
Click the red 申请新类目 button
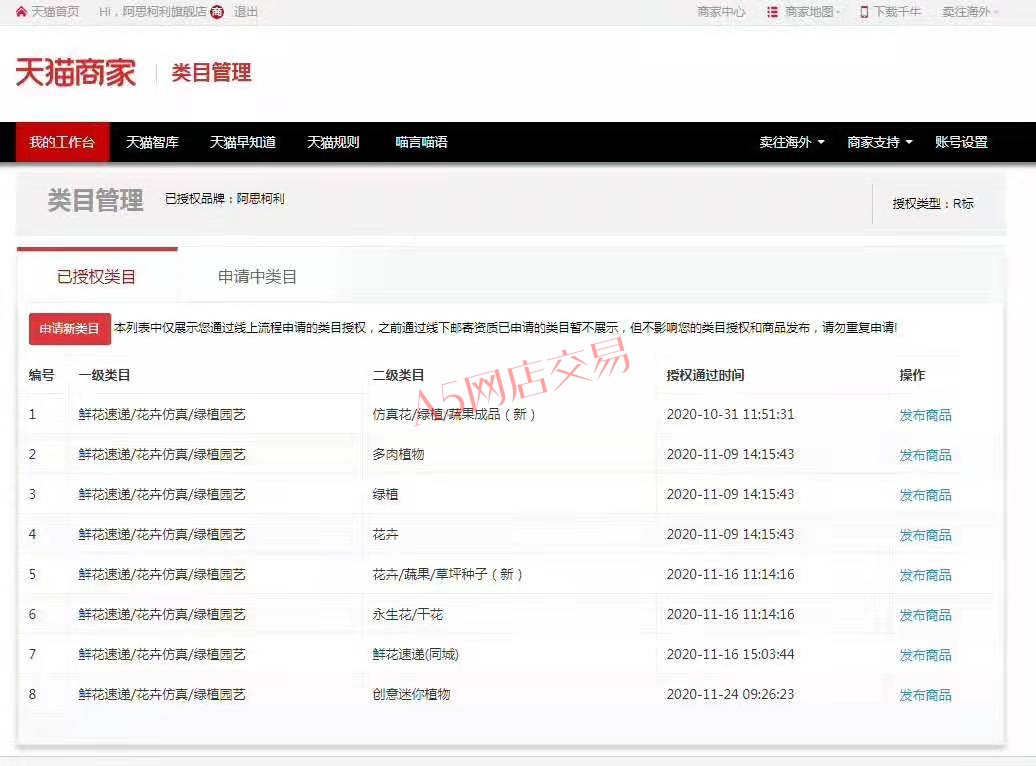point(69,328)
